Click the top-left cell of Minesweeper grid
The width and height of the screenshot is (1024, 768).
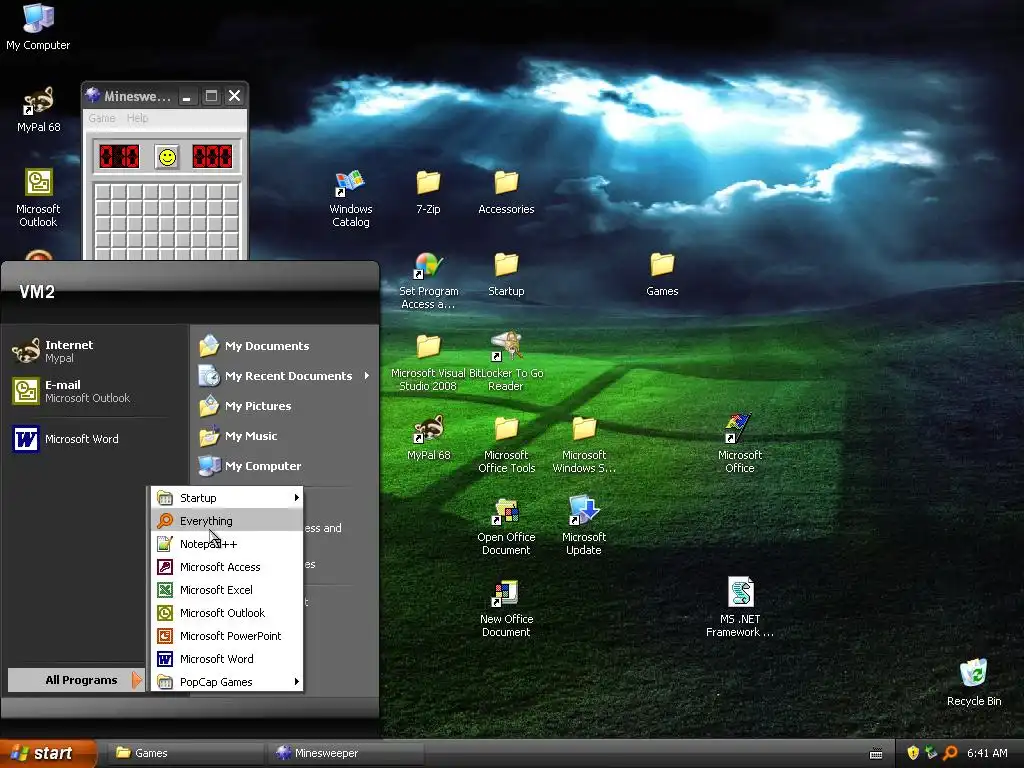click(x=103, y=192)
